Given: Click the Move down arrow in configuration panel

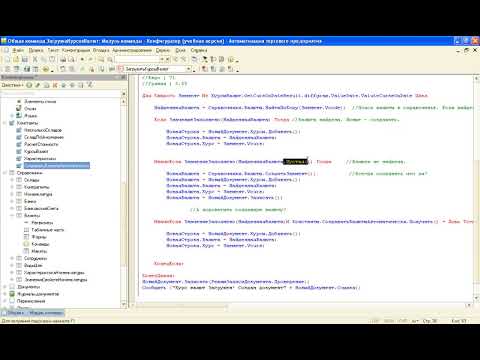Looking at the screenshot, I should tap(72, 85).
